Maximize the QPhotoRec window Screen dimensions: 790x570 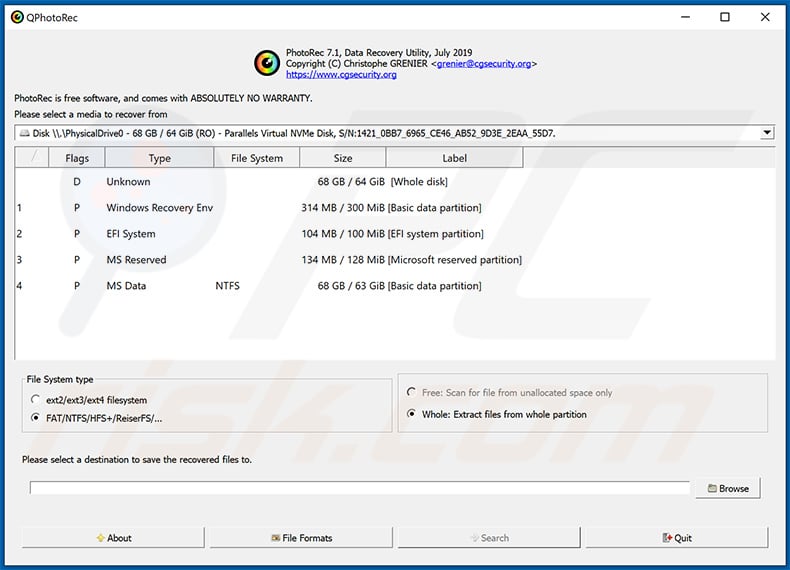pos(725,17)
